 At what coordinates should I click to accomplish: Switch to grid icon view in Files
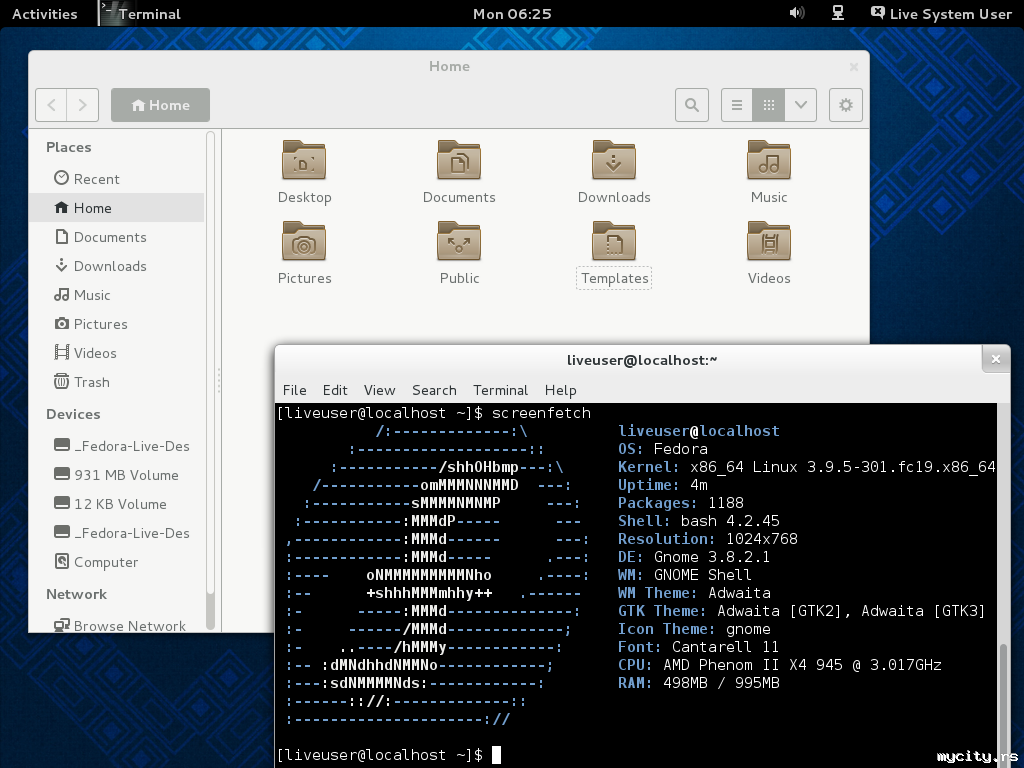pyautogui.click(x=768, y=105)
